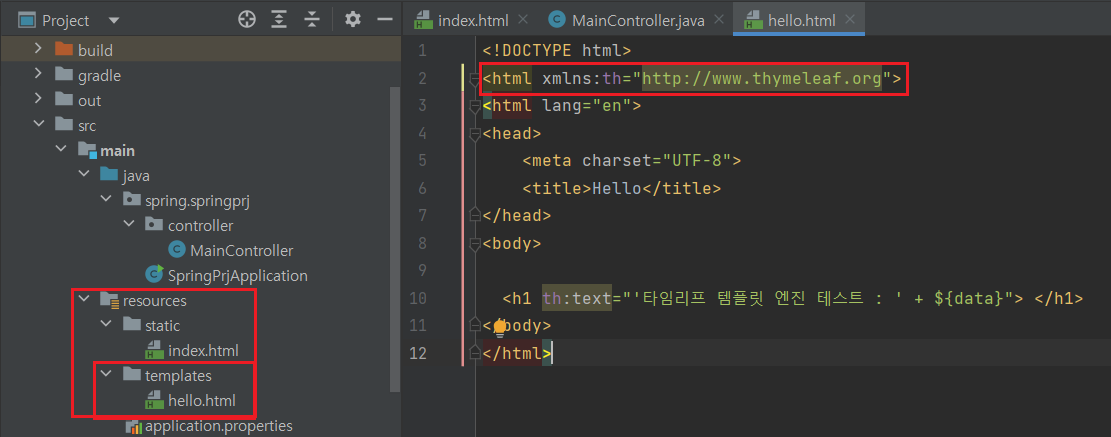Open application.properties in the project tree
1111x437 pixels.
(218, 426)
